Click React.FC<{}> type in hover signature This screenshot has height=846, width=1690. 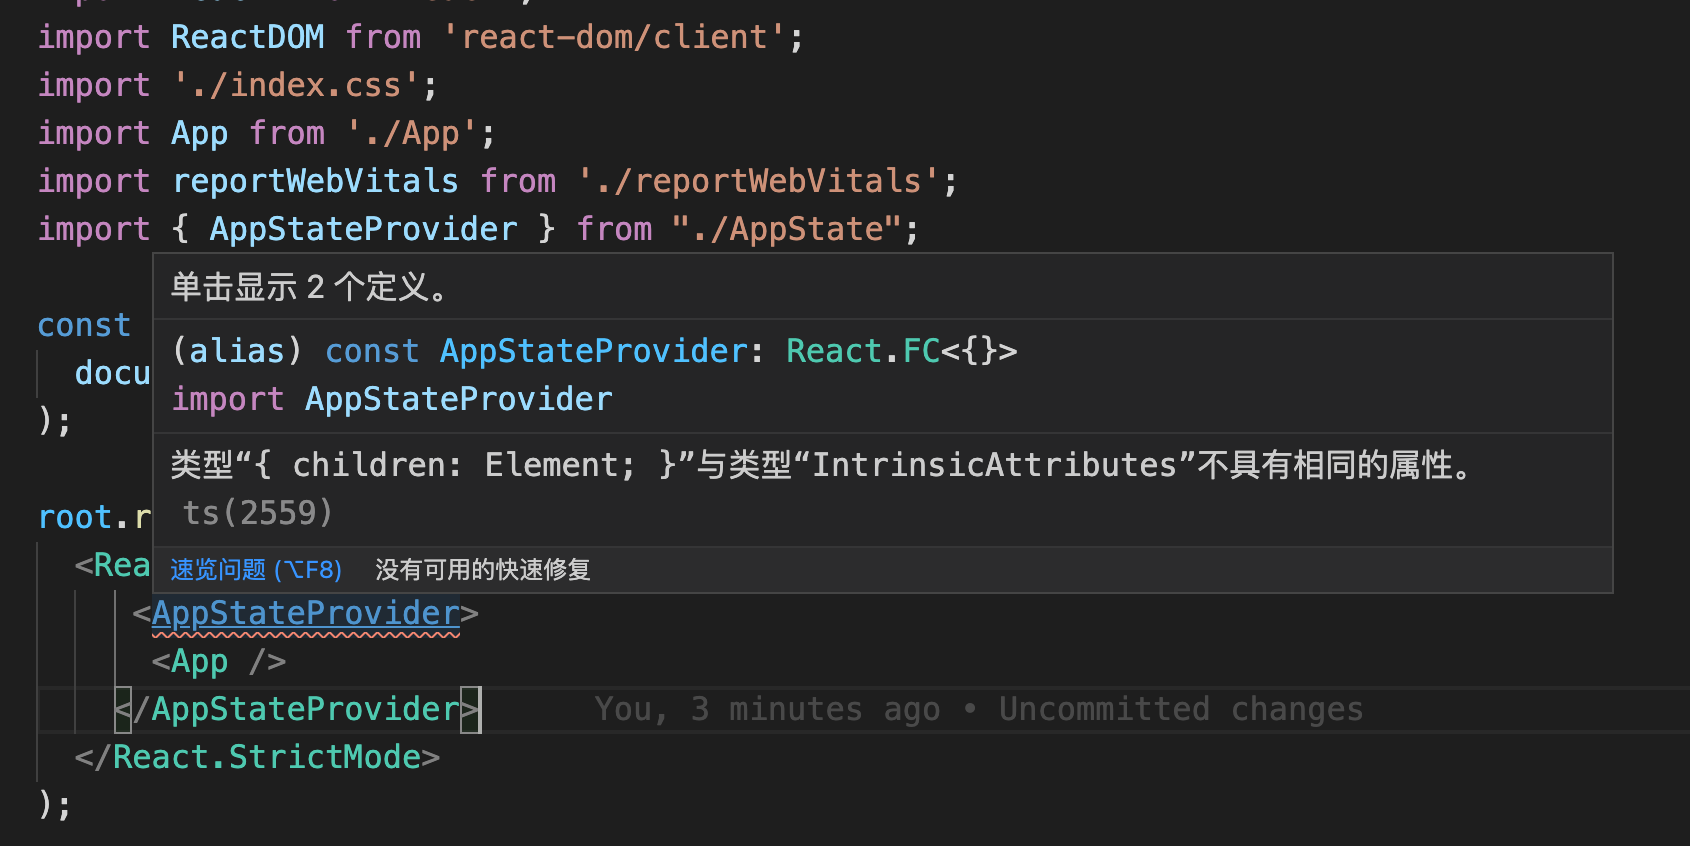click(902, 351)
